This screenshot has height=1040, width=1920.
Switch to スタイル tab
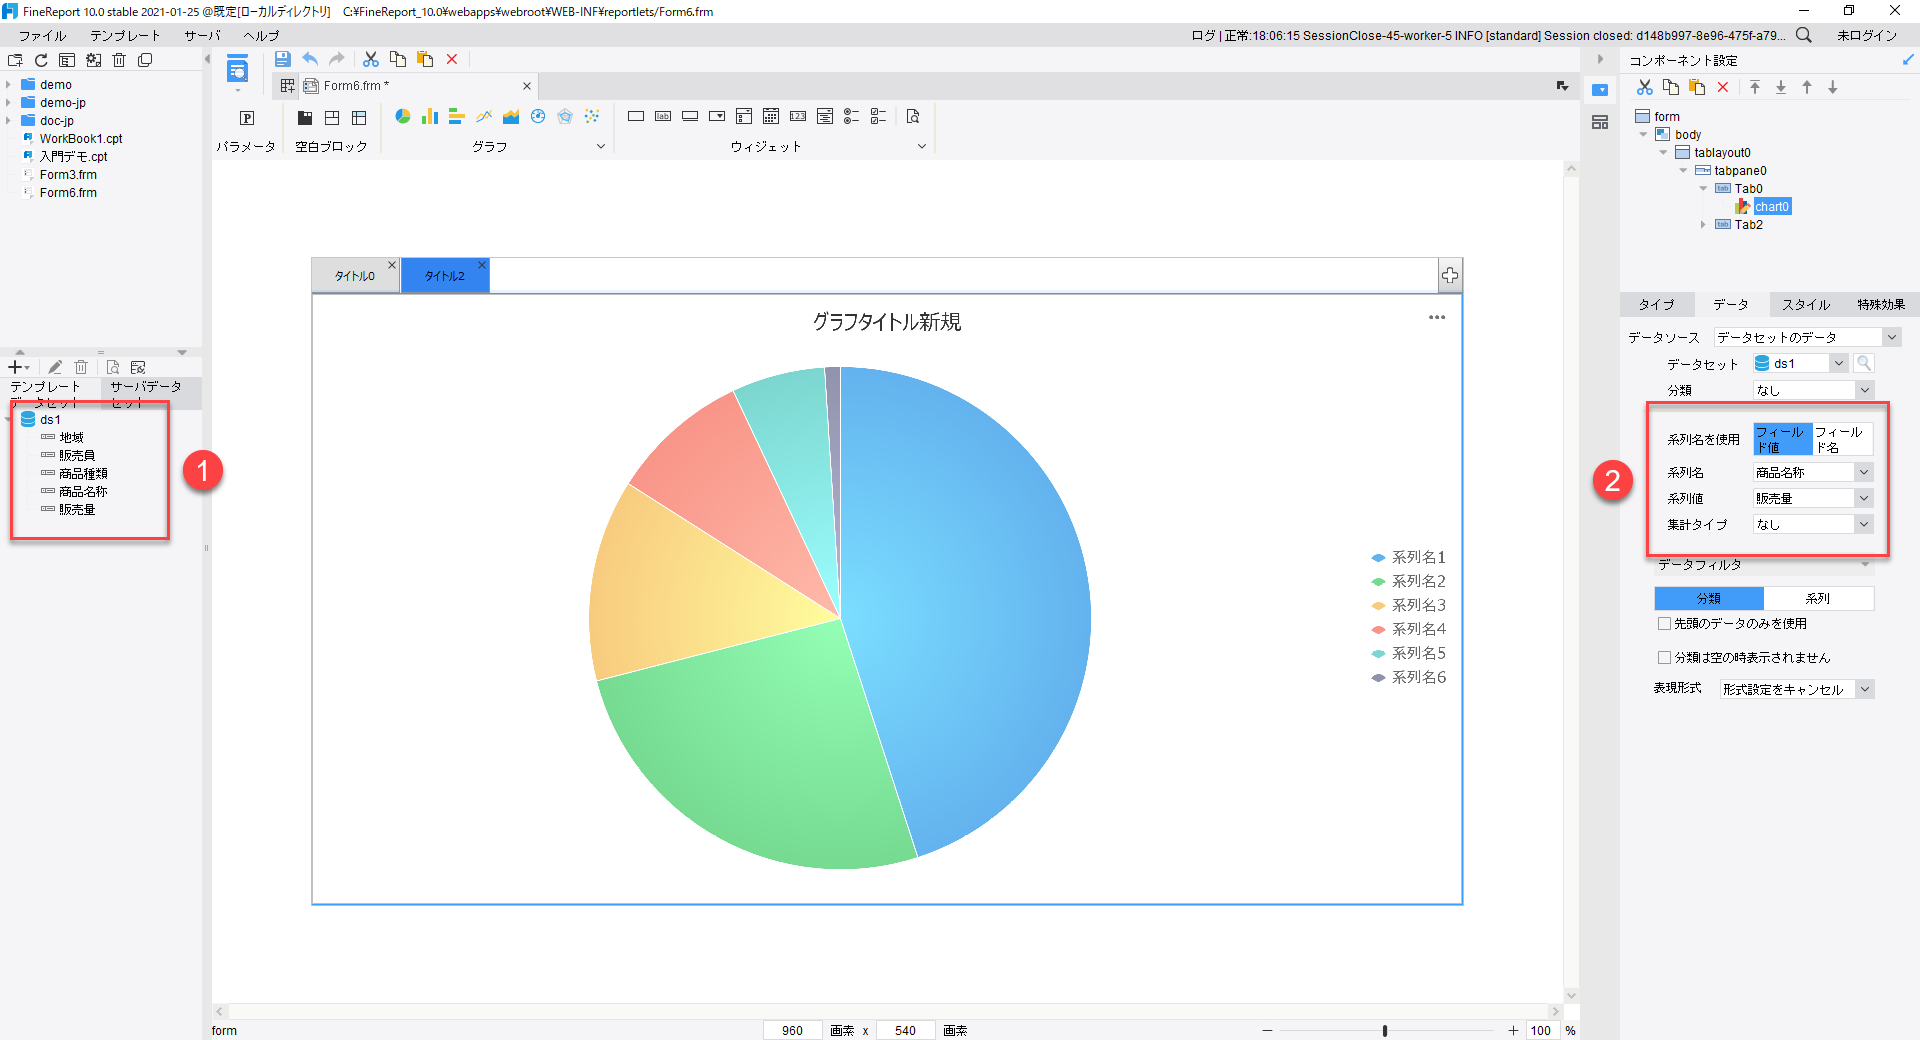[1806, 304]
